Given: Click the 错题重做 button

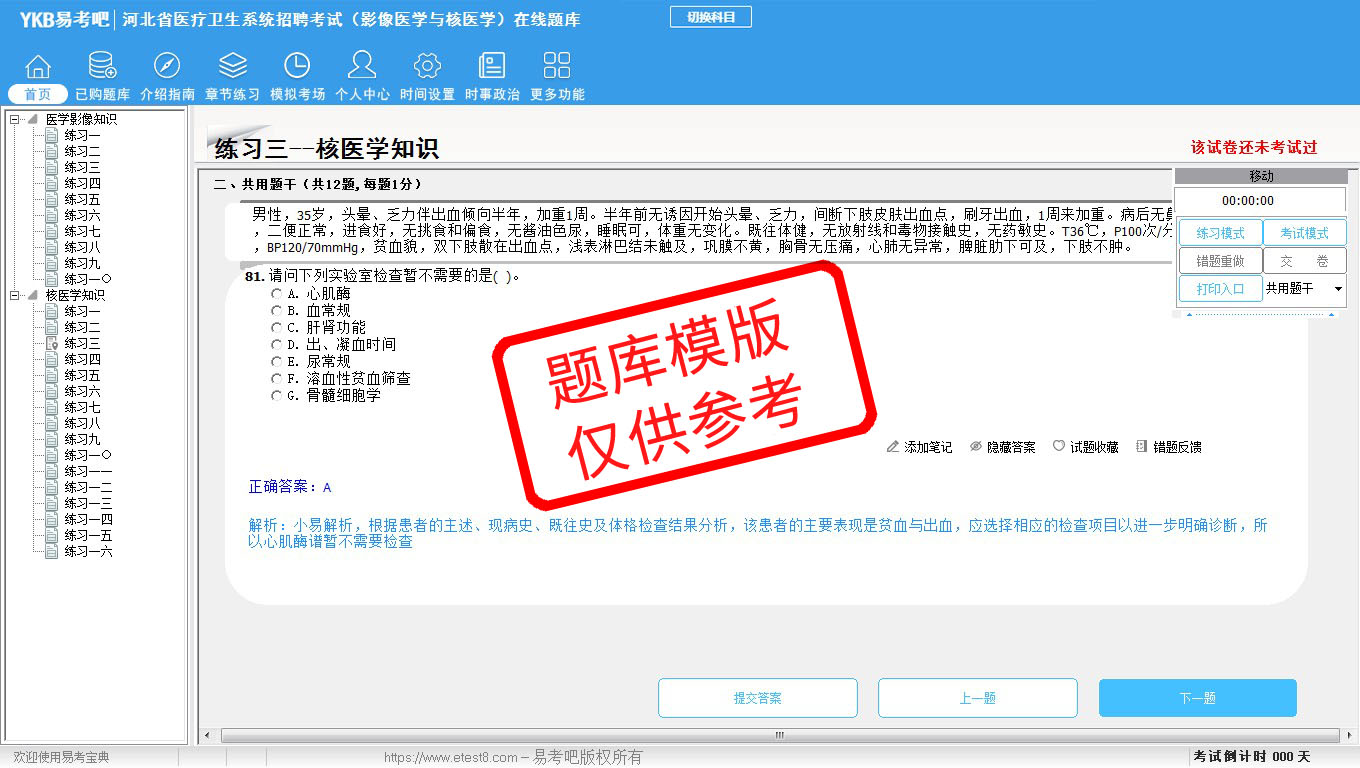Looking at the screenshot, I should tap(1221, 261).
